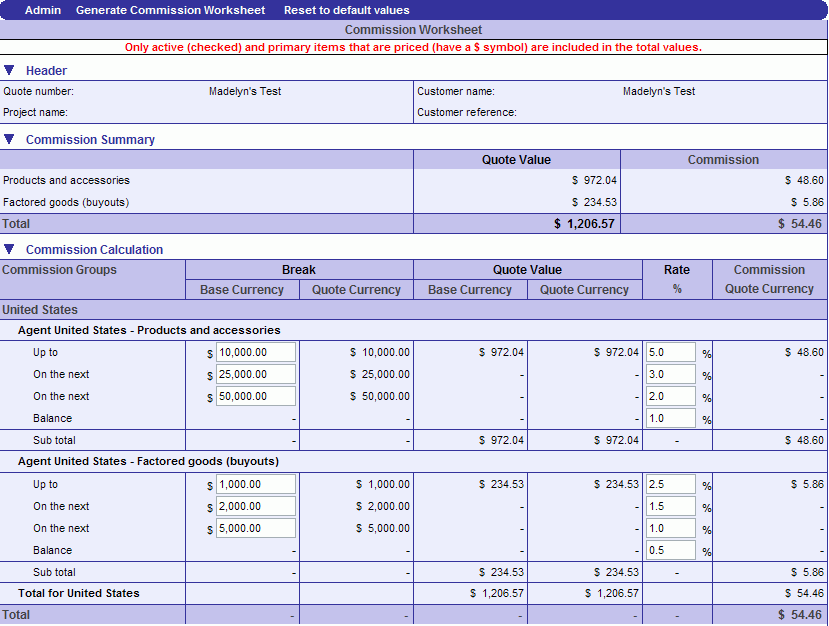
Task: Click the Quote Currency $ 50,000.00 cell
Action: tap(380, 396)
